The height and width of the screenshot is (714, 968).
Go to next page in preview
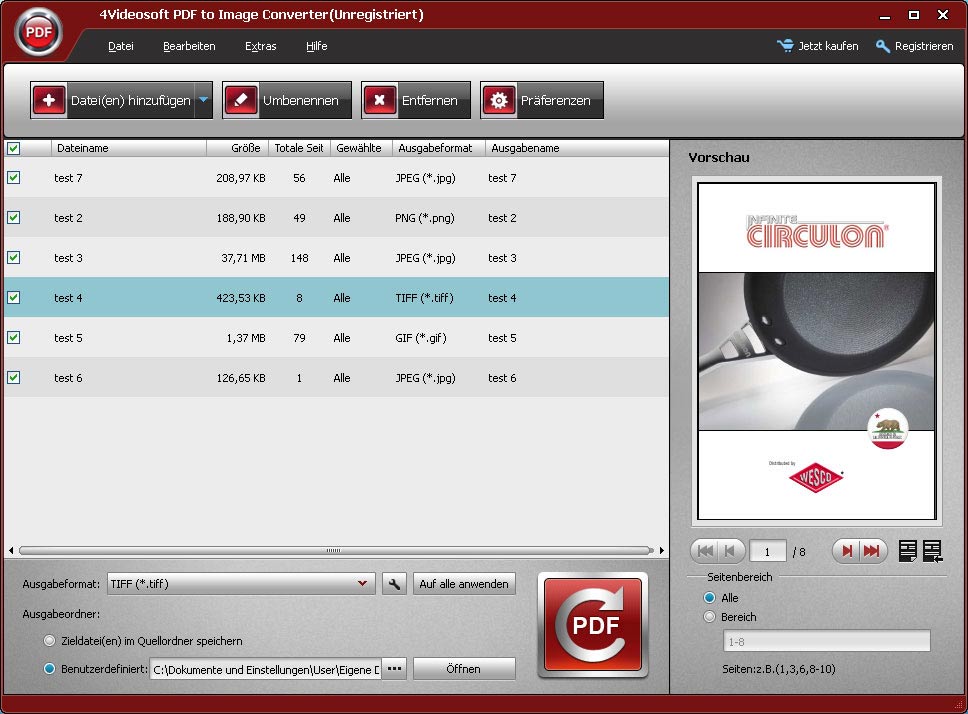(x=847, y=551)
